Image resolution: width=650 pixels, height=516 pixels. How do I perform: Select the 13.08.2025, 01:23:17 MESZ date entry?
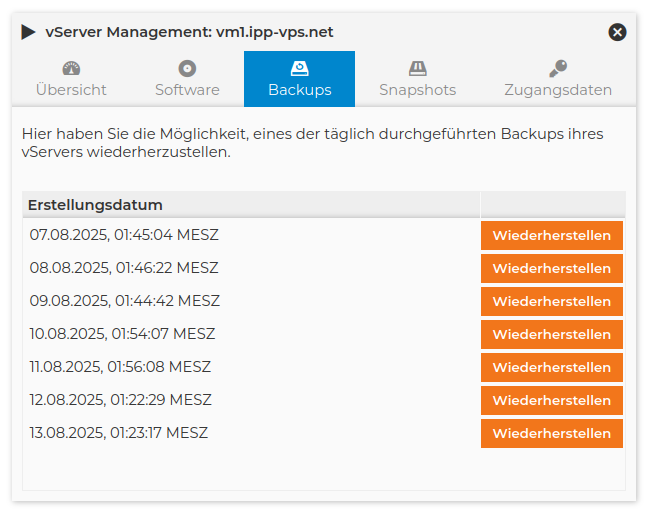click(119, 433)
